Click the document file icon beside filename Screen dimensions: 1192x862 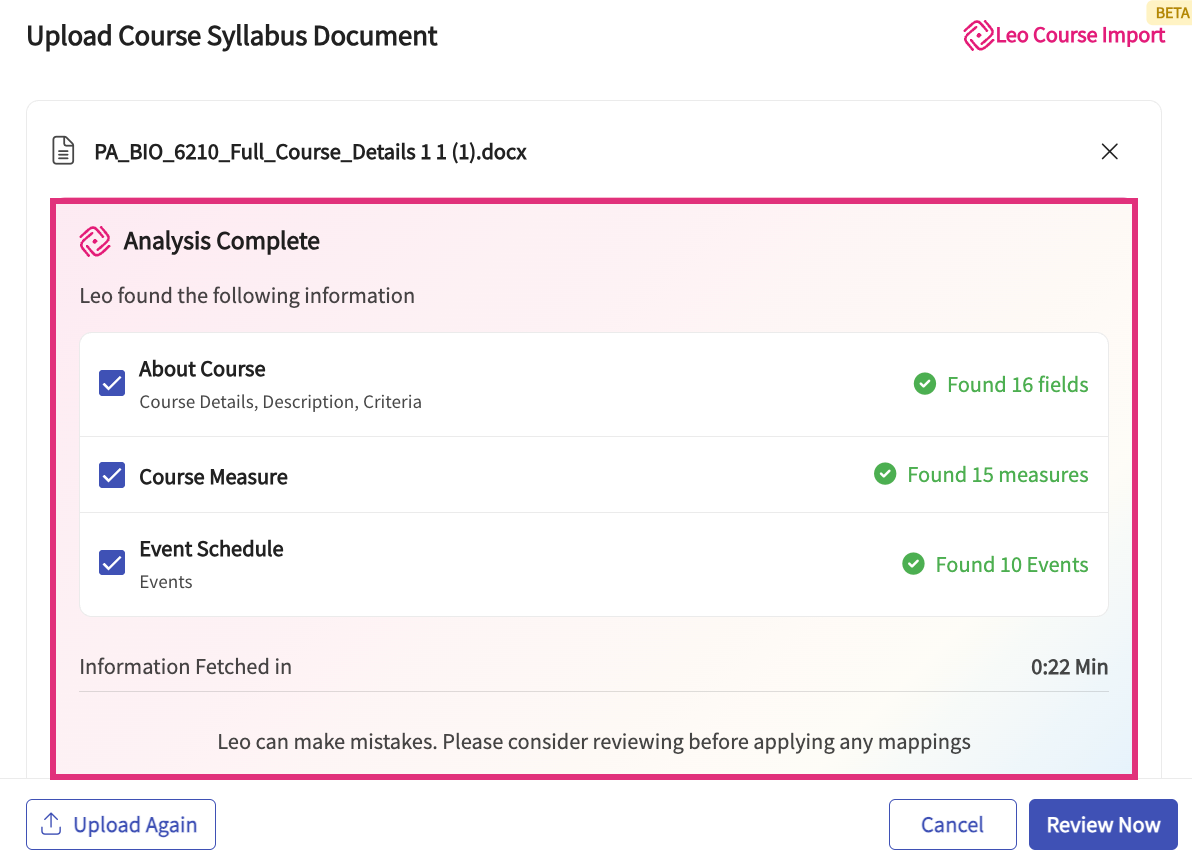pyautogui.click(x=63, y=151)
